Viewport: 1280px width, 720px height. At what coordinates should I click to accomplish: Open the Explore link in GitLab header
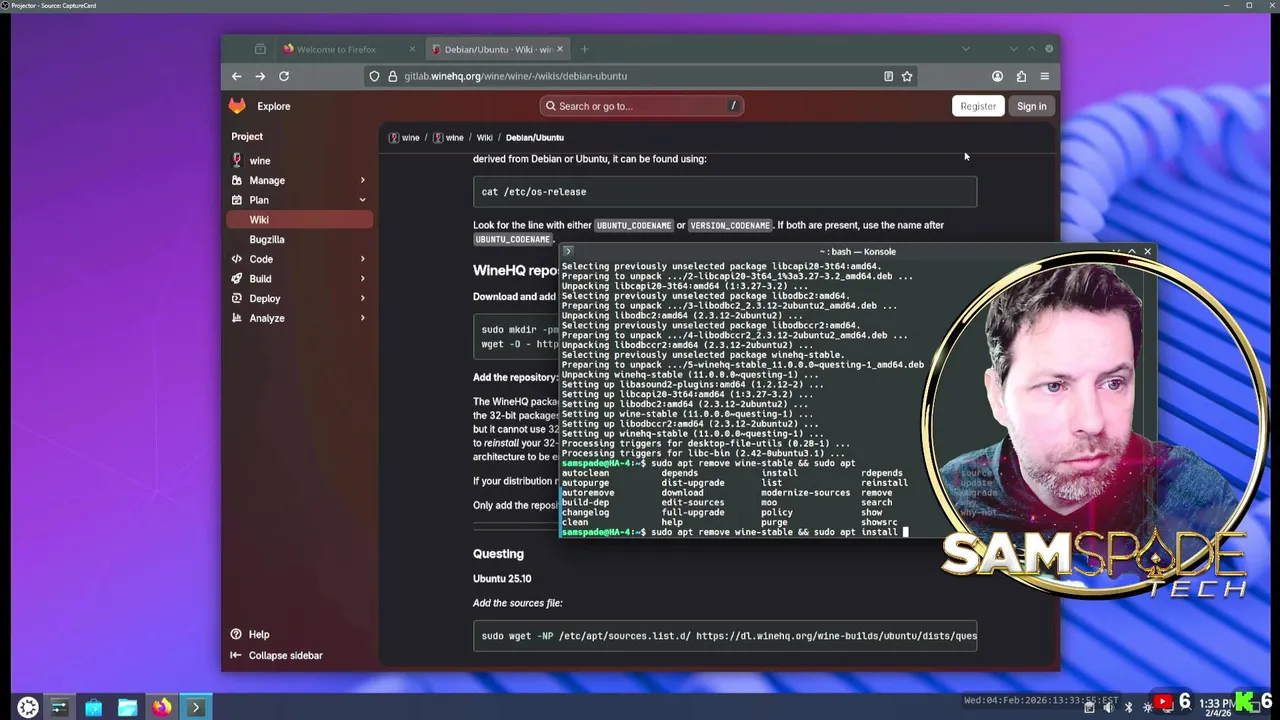273,106
